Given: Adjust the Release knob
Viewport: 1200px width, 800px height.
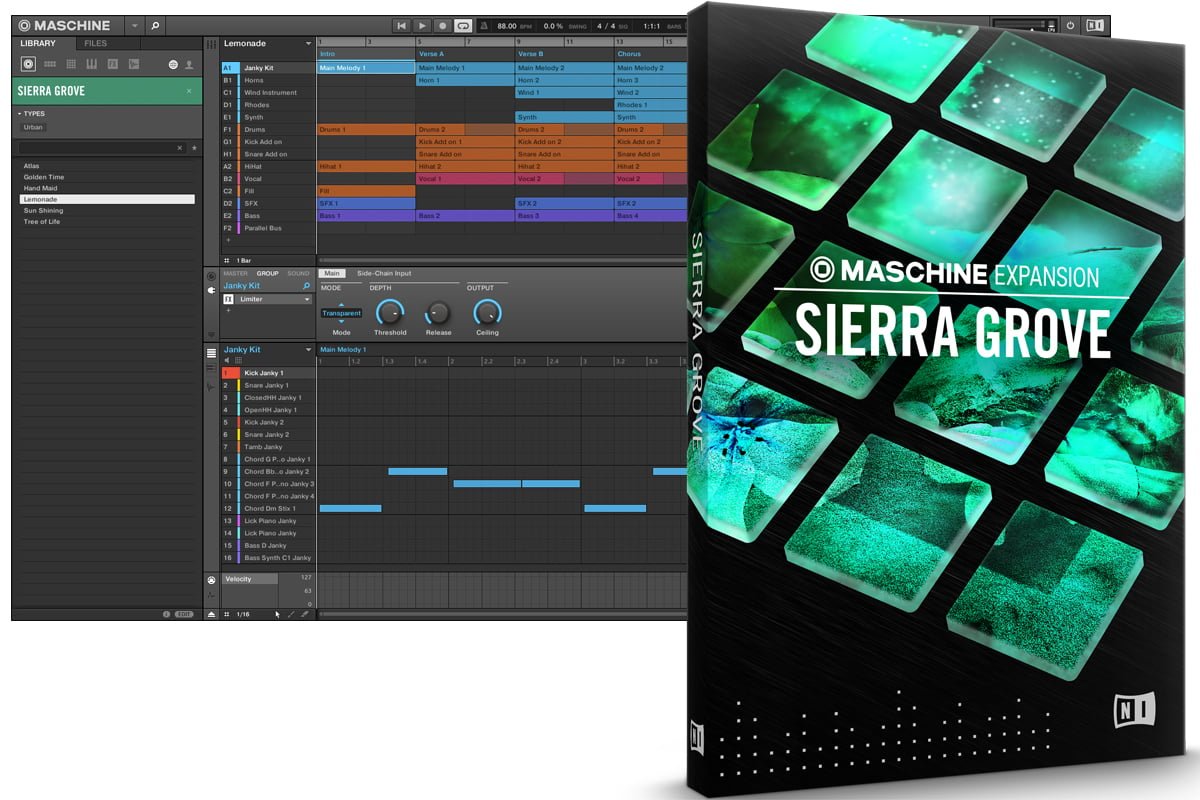Looking at the screenshot, I should click(x=438, y=313).
